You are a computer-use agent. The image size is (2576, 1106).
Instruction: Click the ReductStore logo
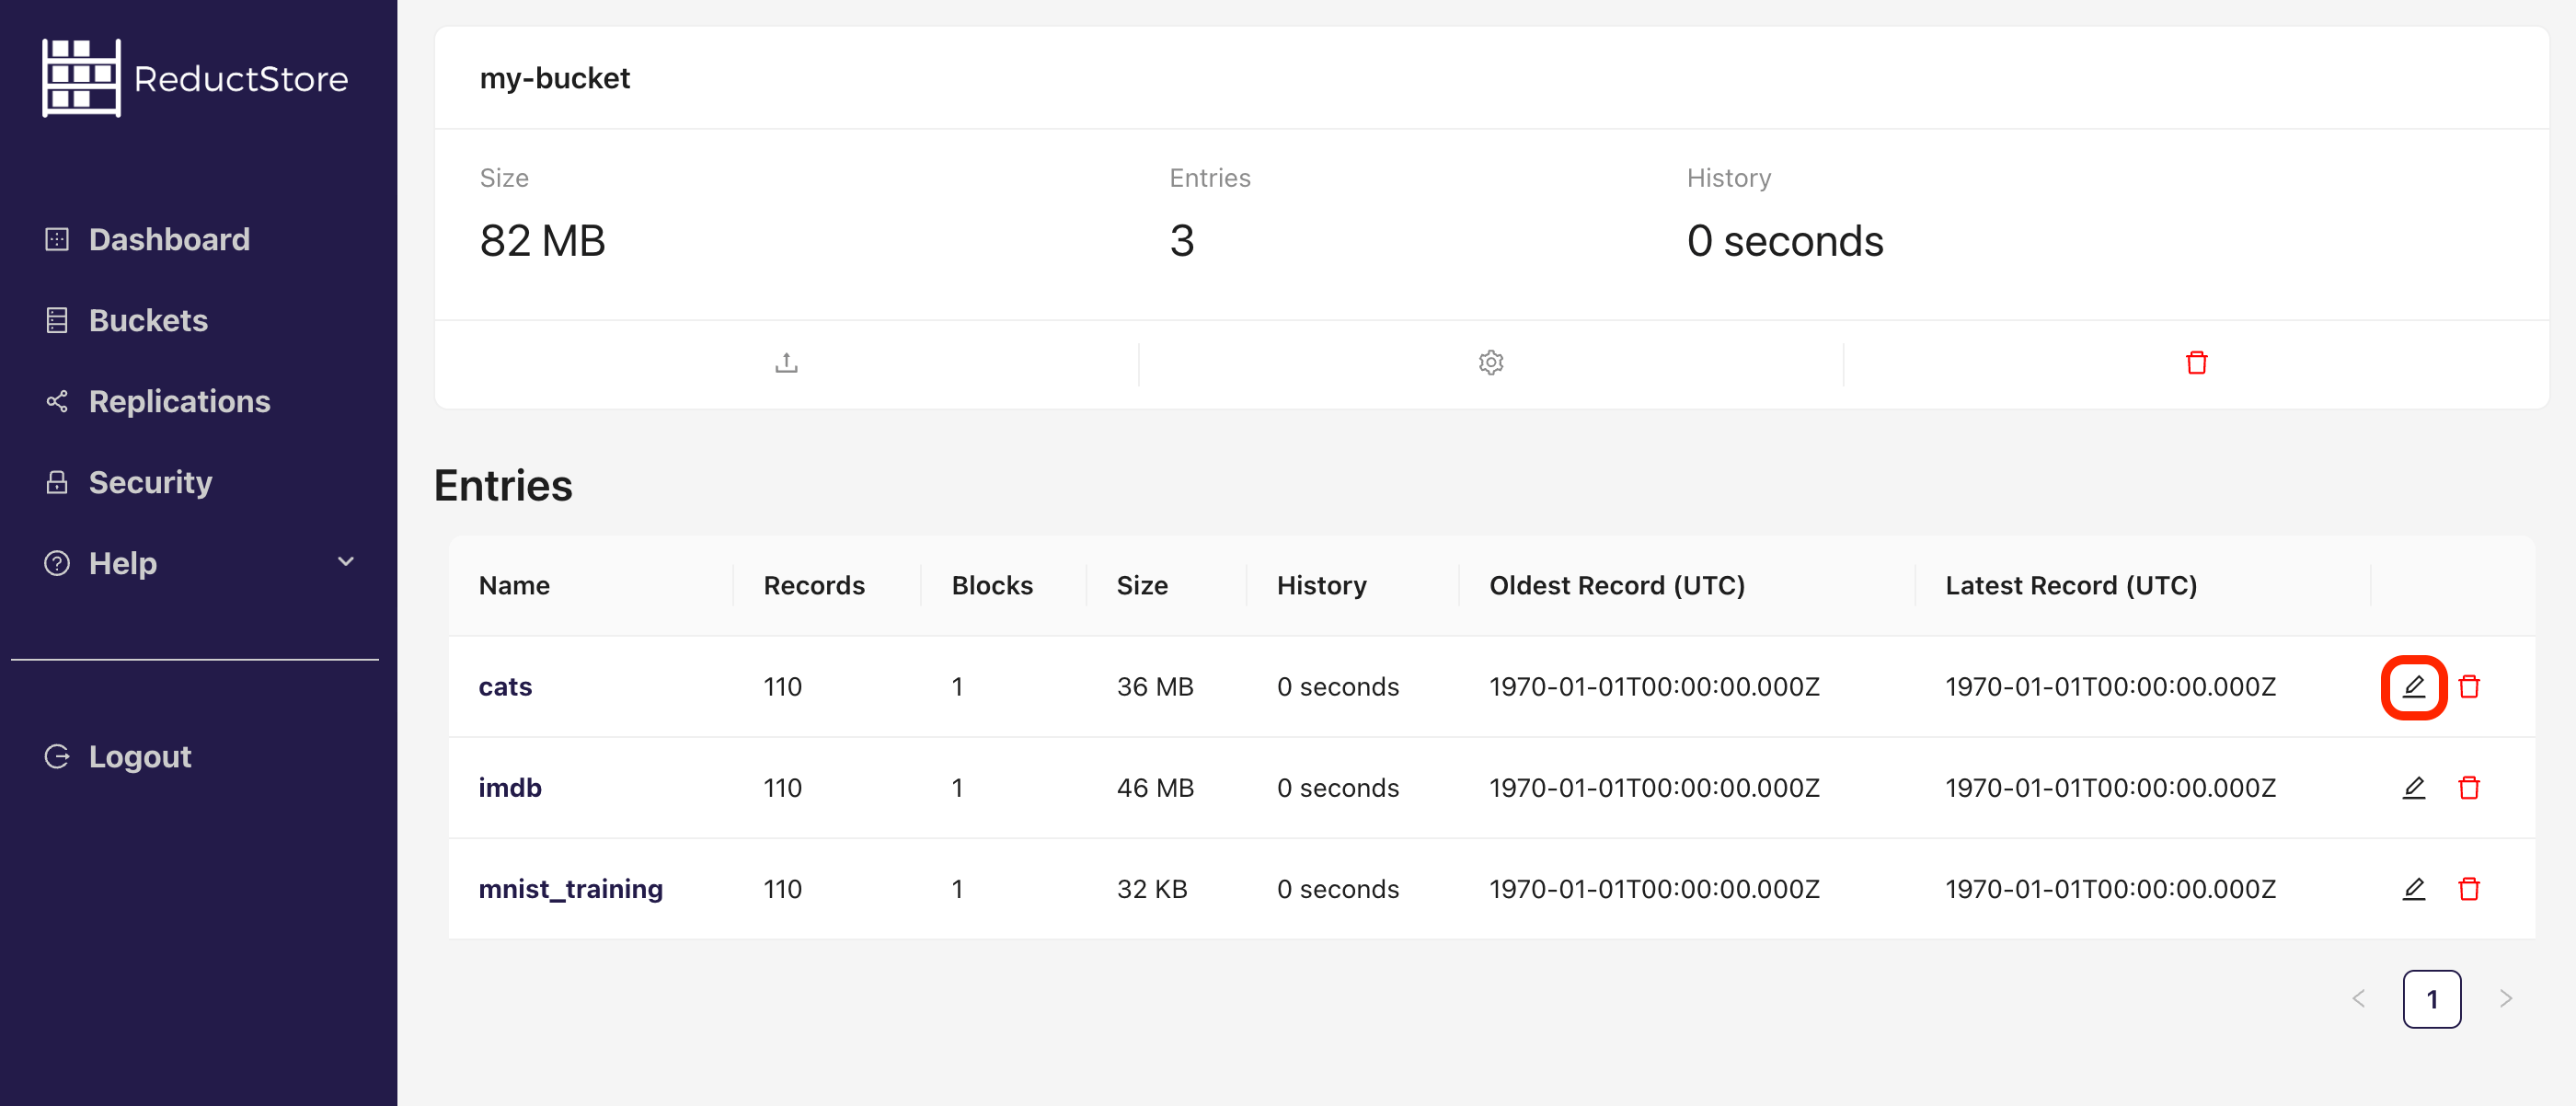point(195,77)
